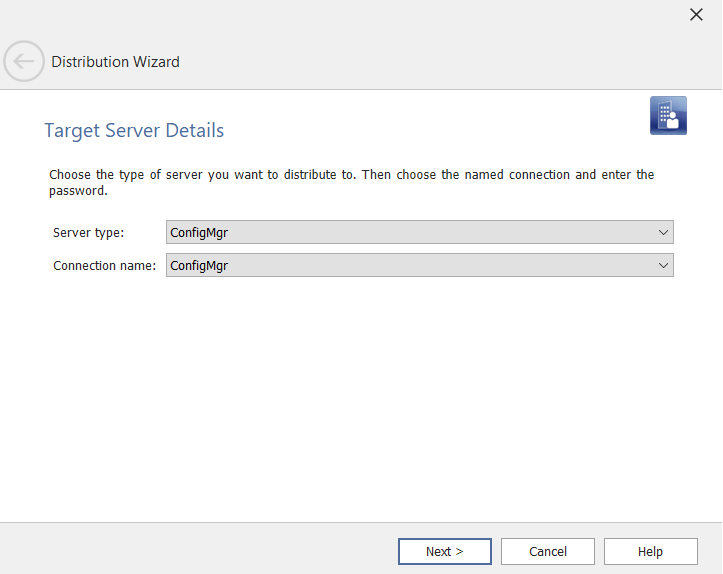Click the server building icon

pos(668,116)
